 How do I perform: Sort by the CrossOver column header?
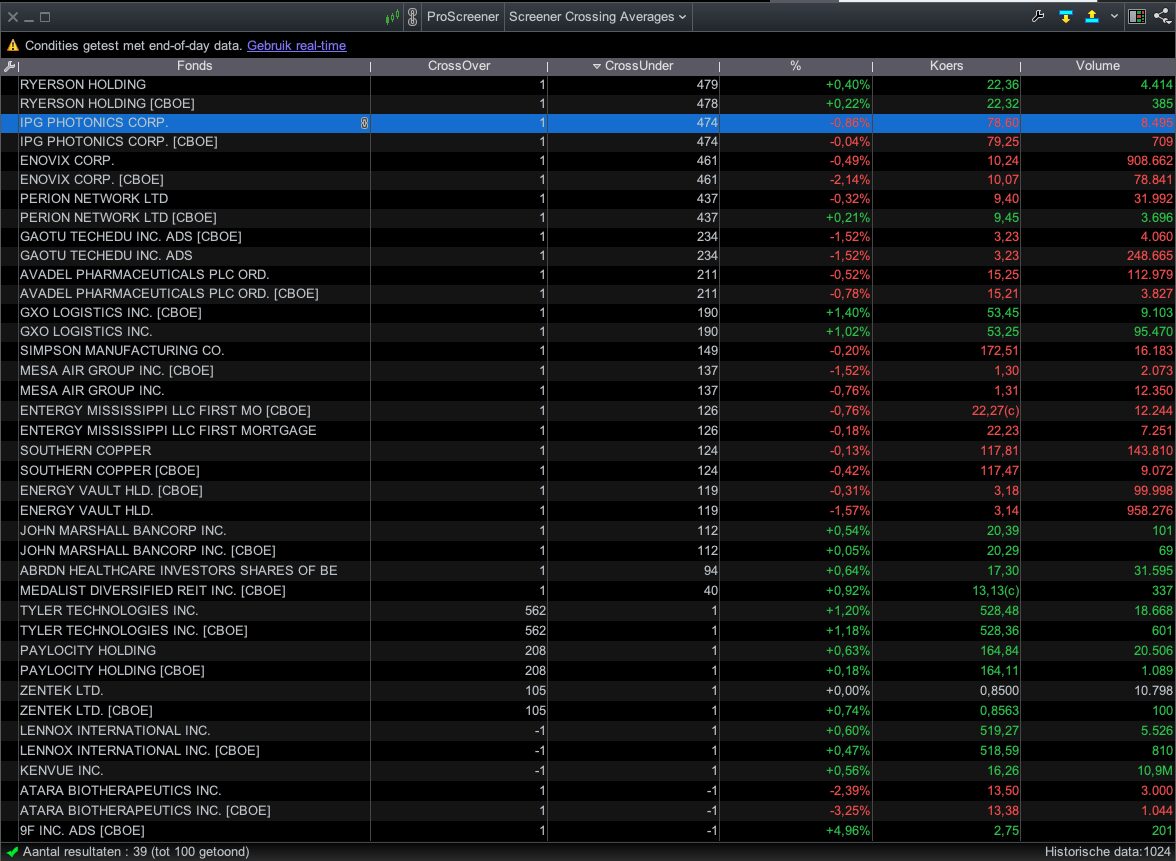tap(459, 66)
